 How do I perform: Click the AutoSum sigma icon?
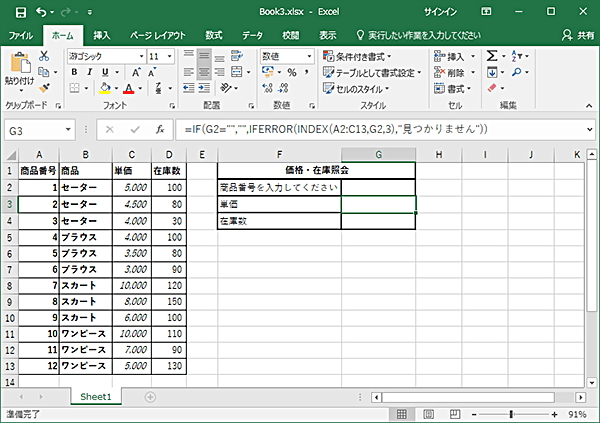[x=493, y=56]
